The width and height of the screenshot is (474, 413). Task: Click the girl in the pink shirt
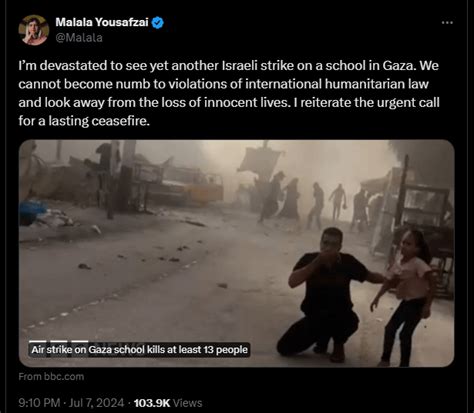tap(405, 297)
